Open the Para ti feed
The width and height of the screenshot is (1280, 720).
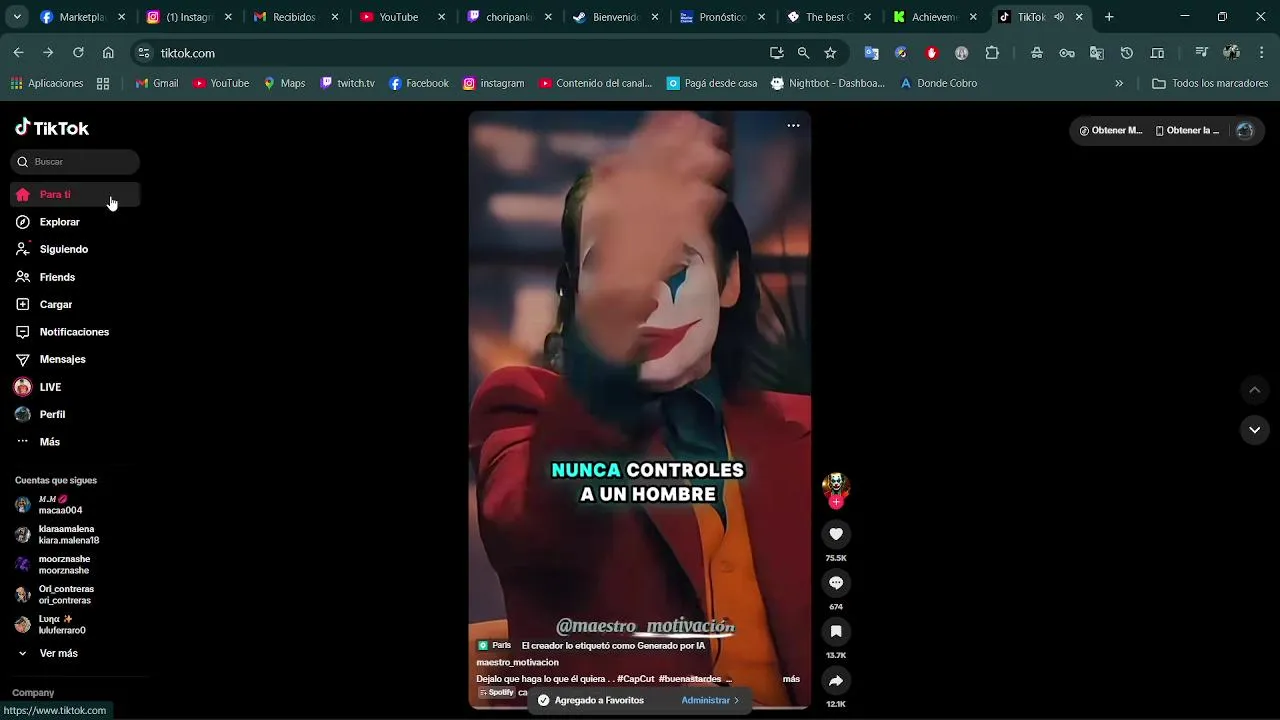75,194
